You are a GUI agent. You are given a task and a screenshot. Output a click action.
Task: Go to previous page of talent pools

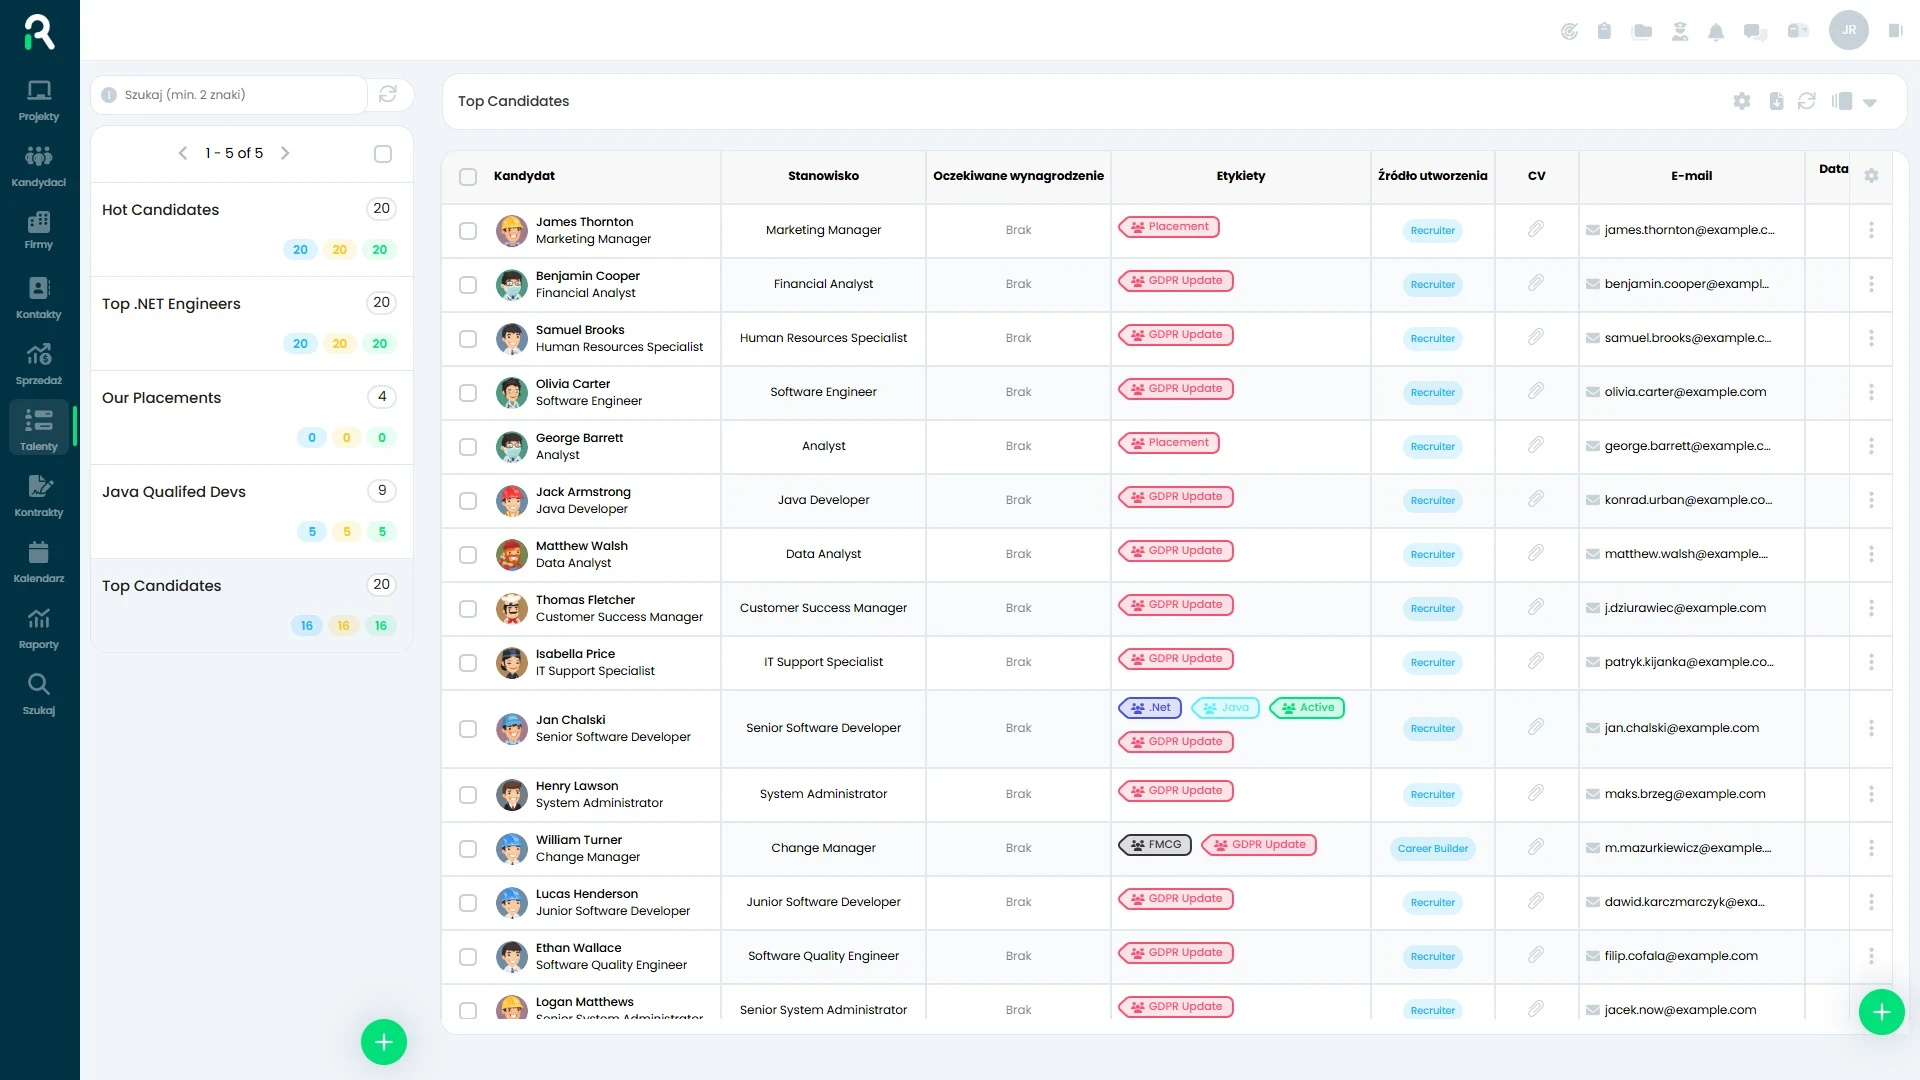pyautogui.click(x=183, y=153)
